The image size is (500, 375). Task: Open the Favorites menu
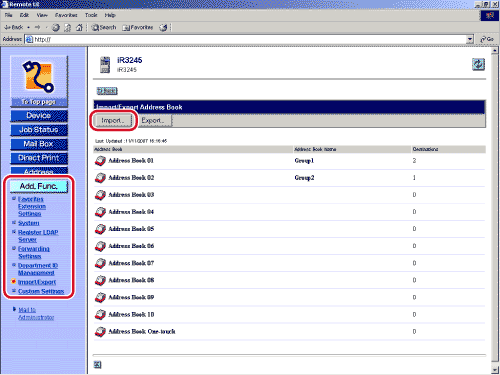pos(66,15)
